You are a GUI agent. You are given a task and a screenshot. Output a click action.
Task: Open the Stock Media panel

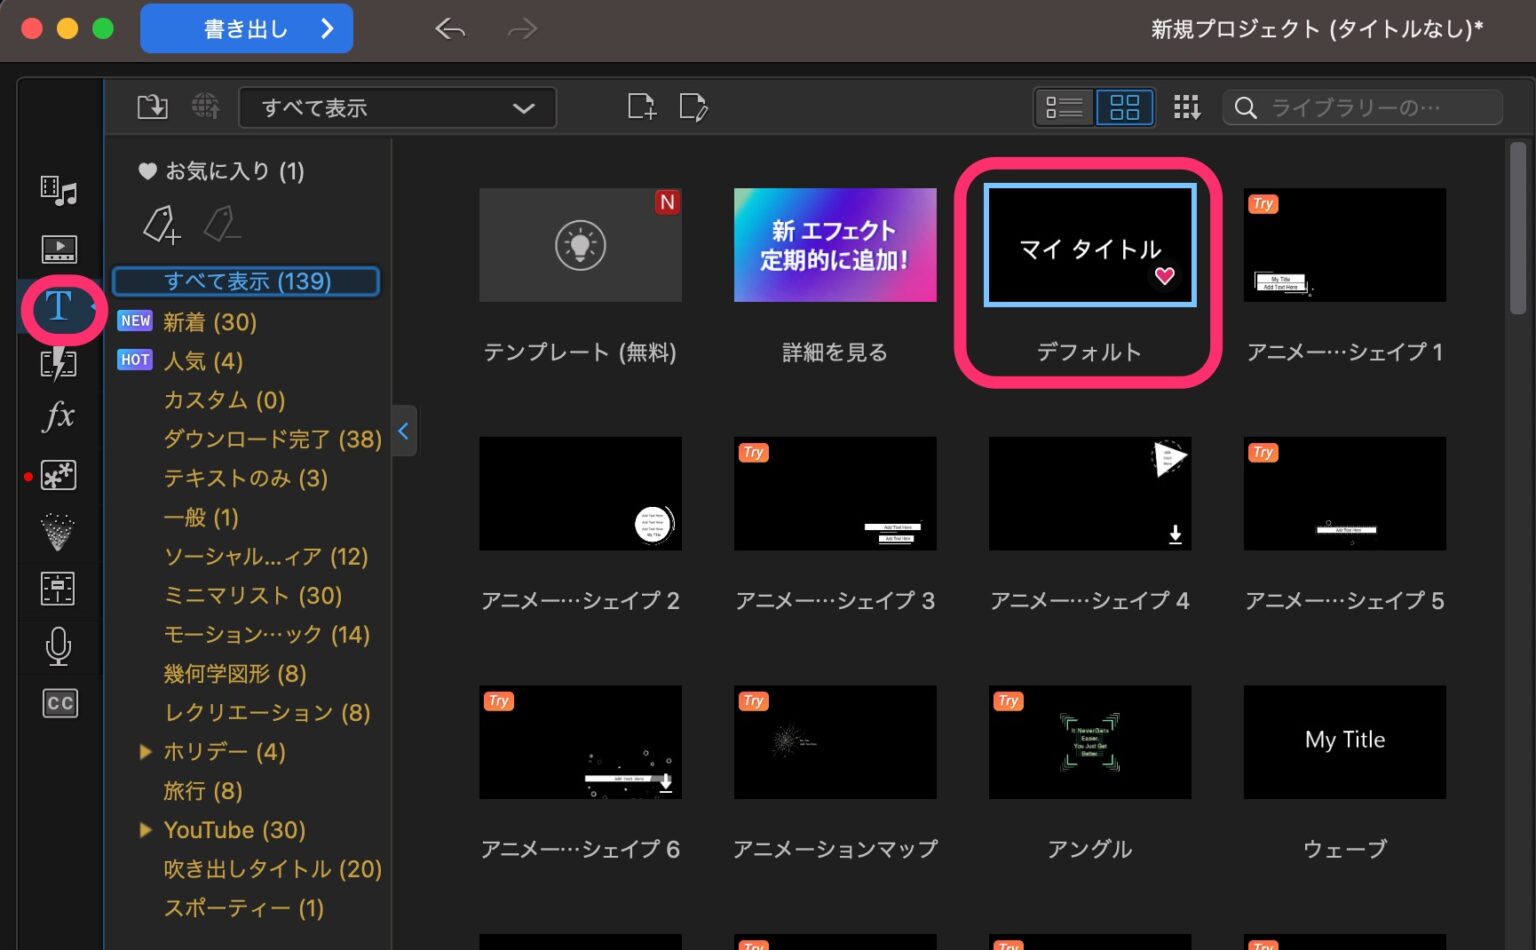click(60, 249)
